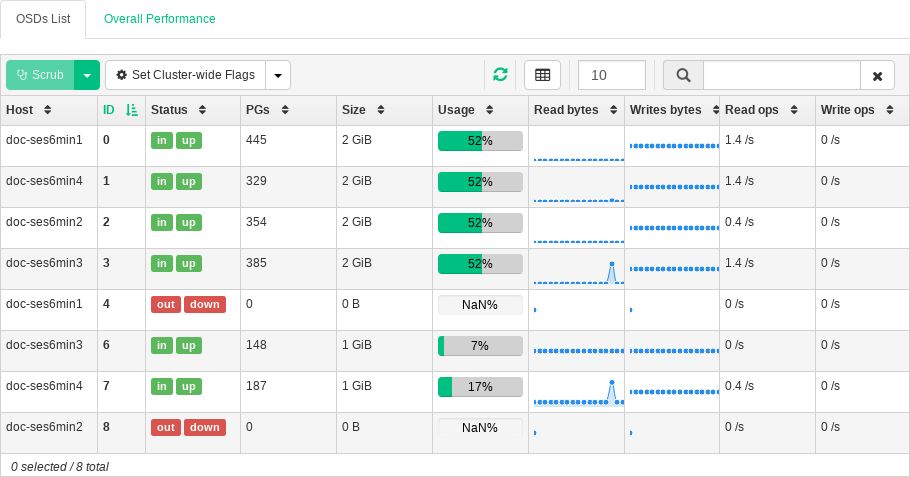
Task: Click the Read ops column sort arrows
Action: click(x=792, y=110)
